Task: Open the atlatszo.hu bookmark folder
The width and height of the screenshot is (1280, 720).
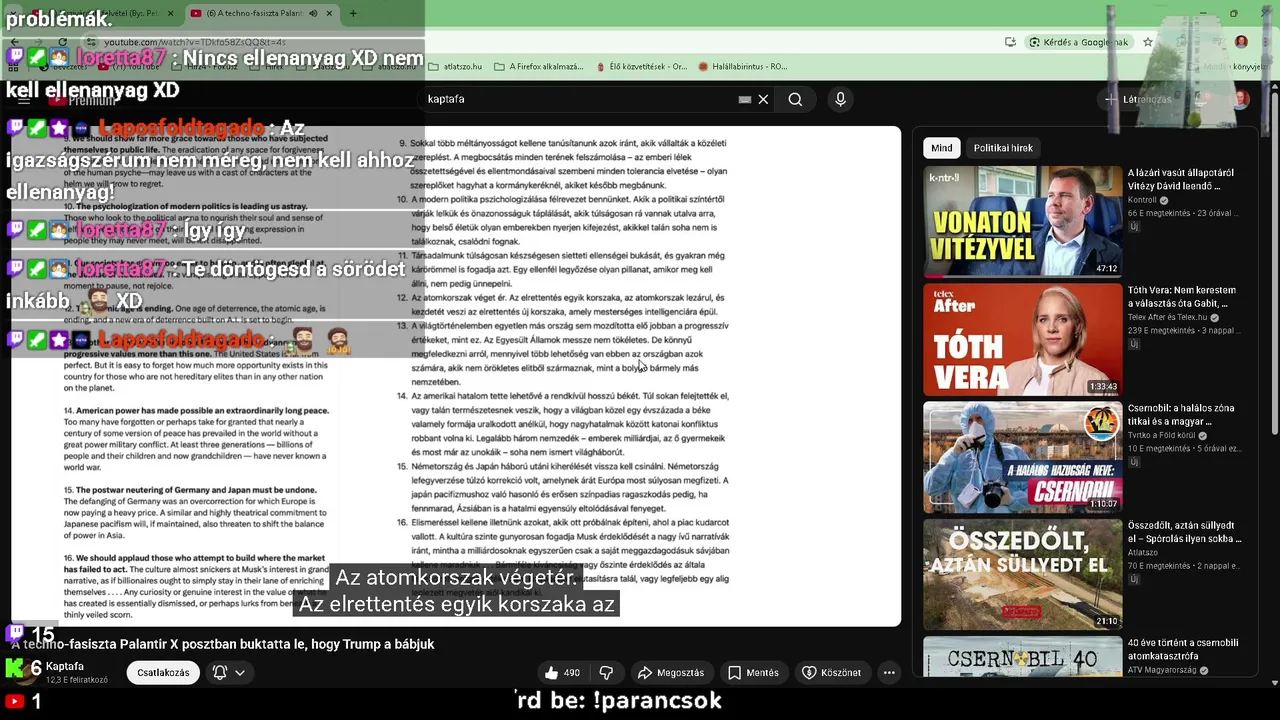Action: [x=455, y=67]
